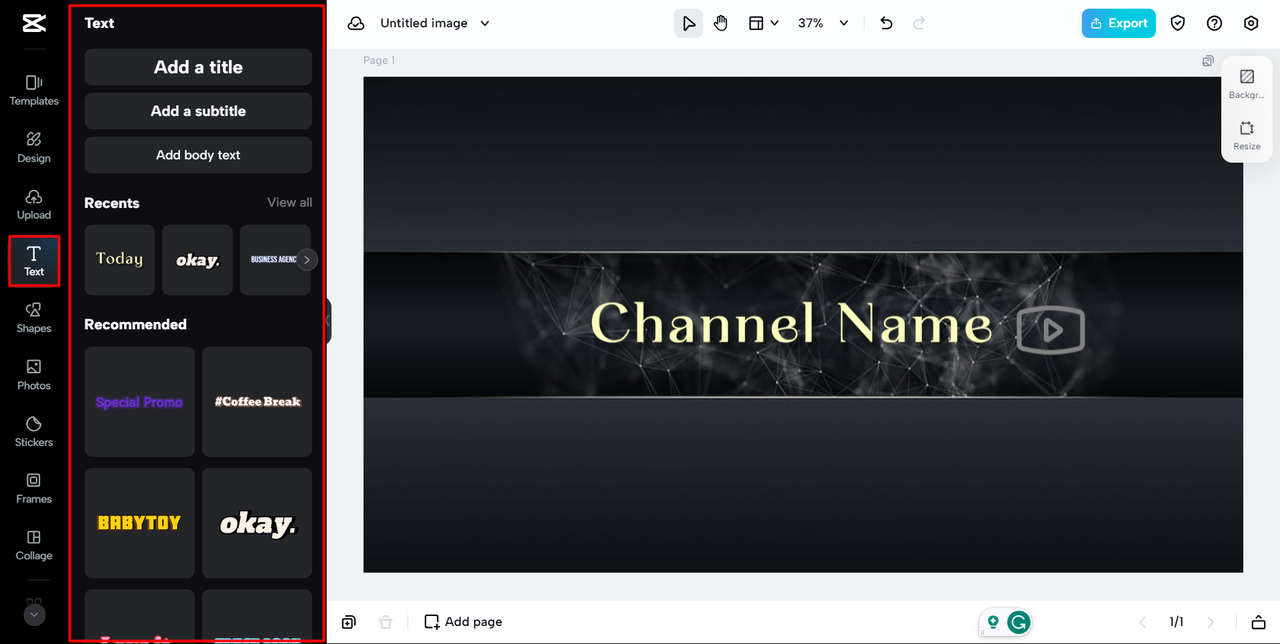The width and height of the screenshot is (1280, 644).
Task: Open the Photos sidebar panel
Action: [34, 374]
